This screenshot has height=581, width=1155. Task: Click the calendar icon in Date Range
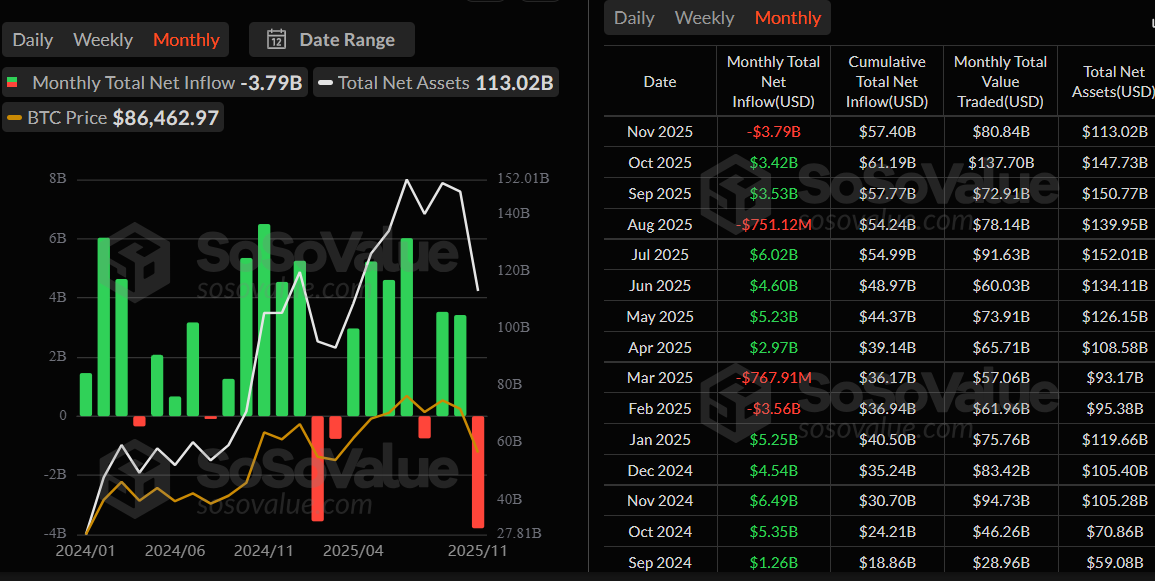(277, 40)
